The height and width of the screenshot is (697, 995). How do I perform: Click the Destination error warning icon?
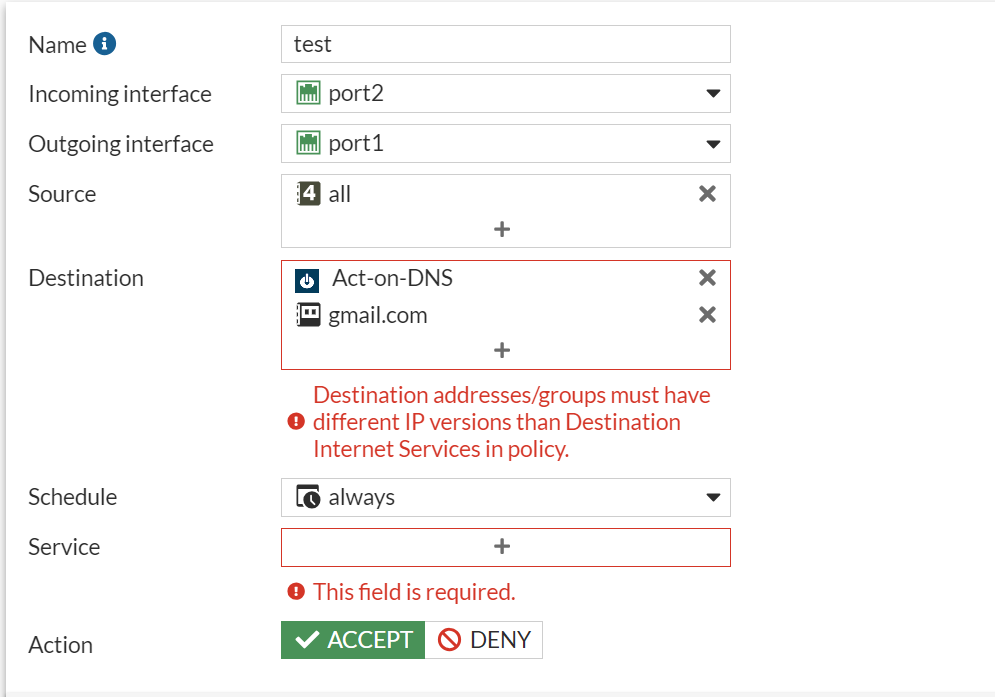[x=295, y=422]
